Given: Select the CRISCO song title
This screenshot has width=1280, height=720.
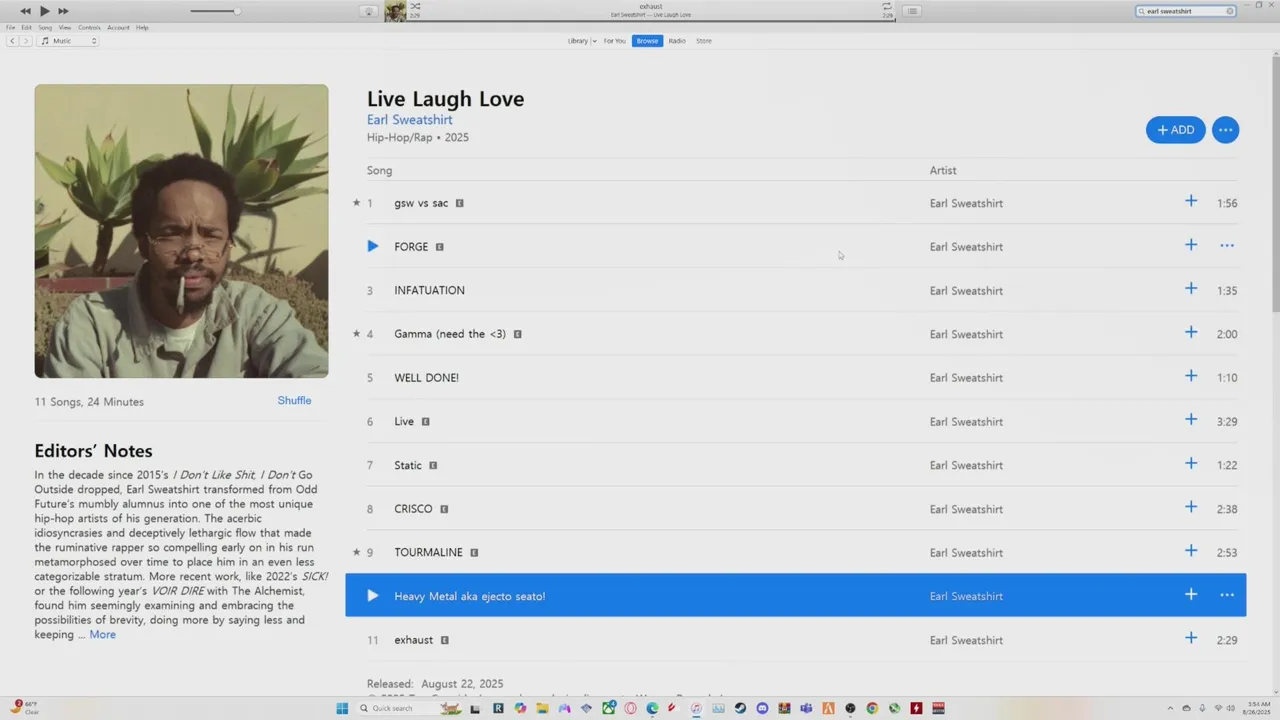Looking at the screenshot, I should tap(413, 509).
